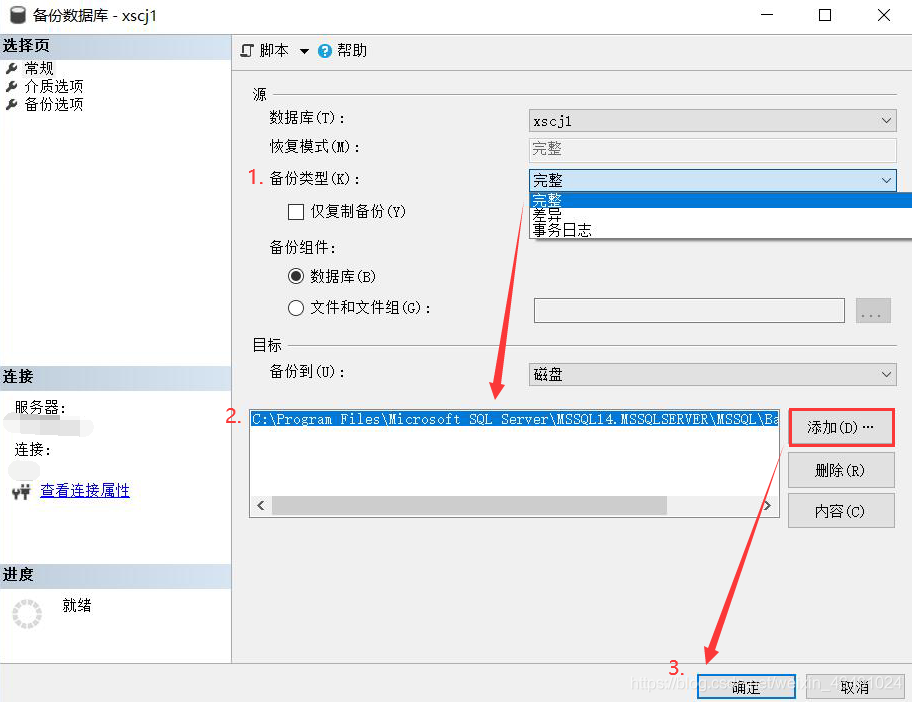Click the 删除 button
912x702 pixels.
tap(840, 470)
